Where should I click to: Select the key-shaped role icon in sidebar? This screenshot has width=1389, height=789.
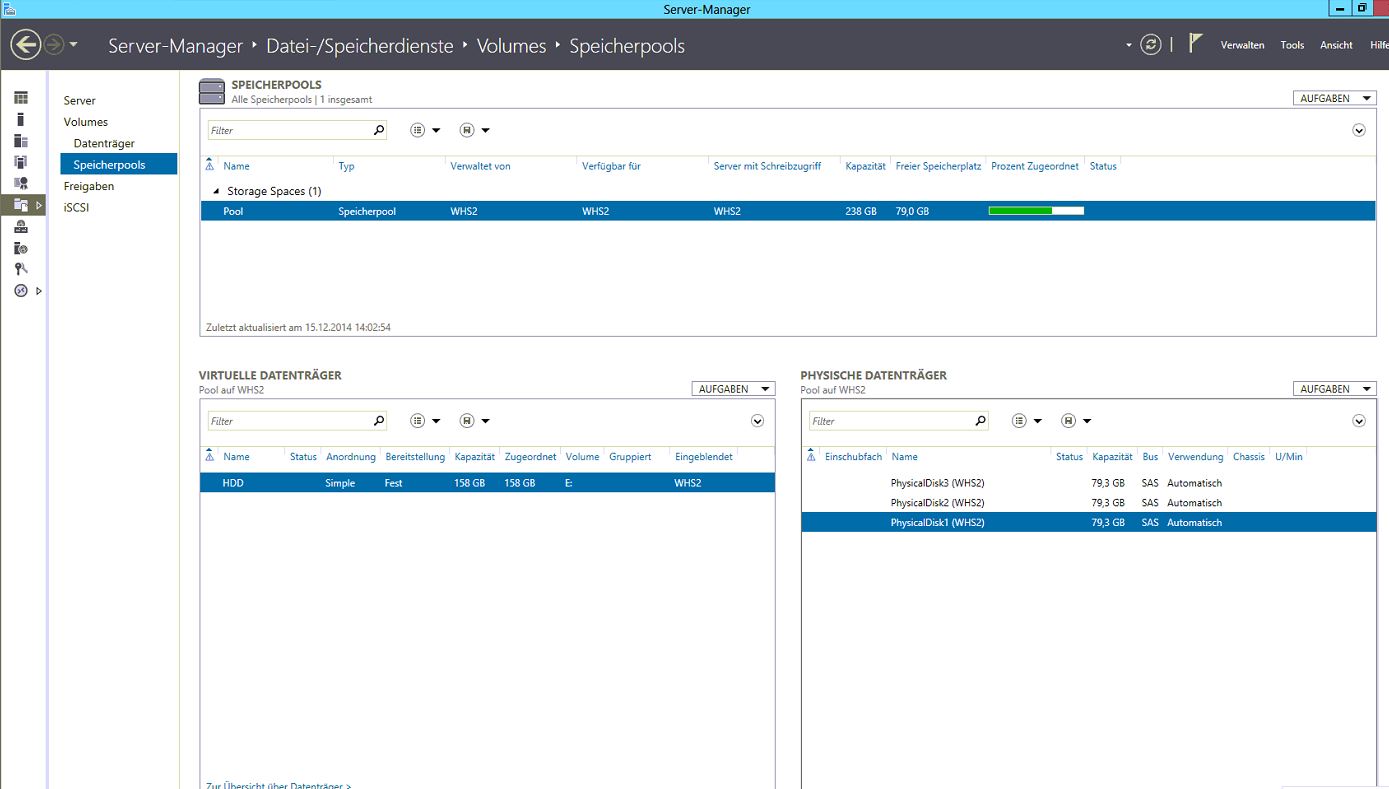21,269
